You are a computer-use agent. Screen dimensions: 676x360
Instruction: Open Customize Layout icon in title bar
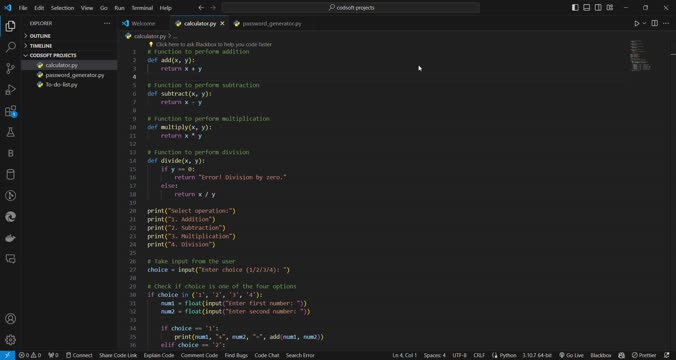(610, 8)
